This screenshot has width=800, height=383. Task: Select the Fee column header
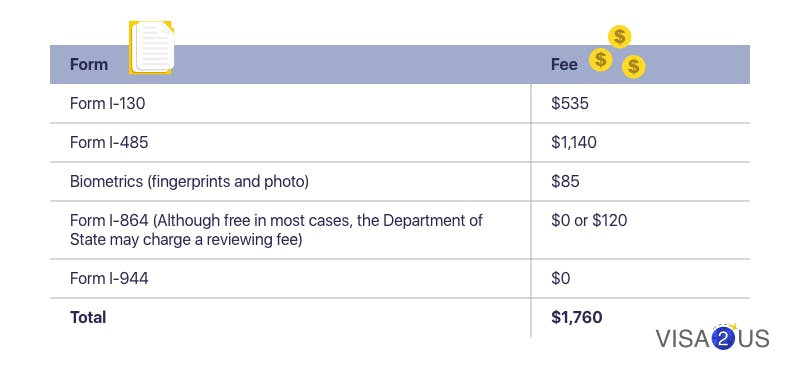click(x=564, y=64)
